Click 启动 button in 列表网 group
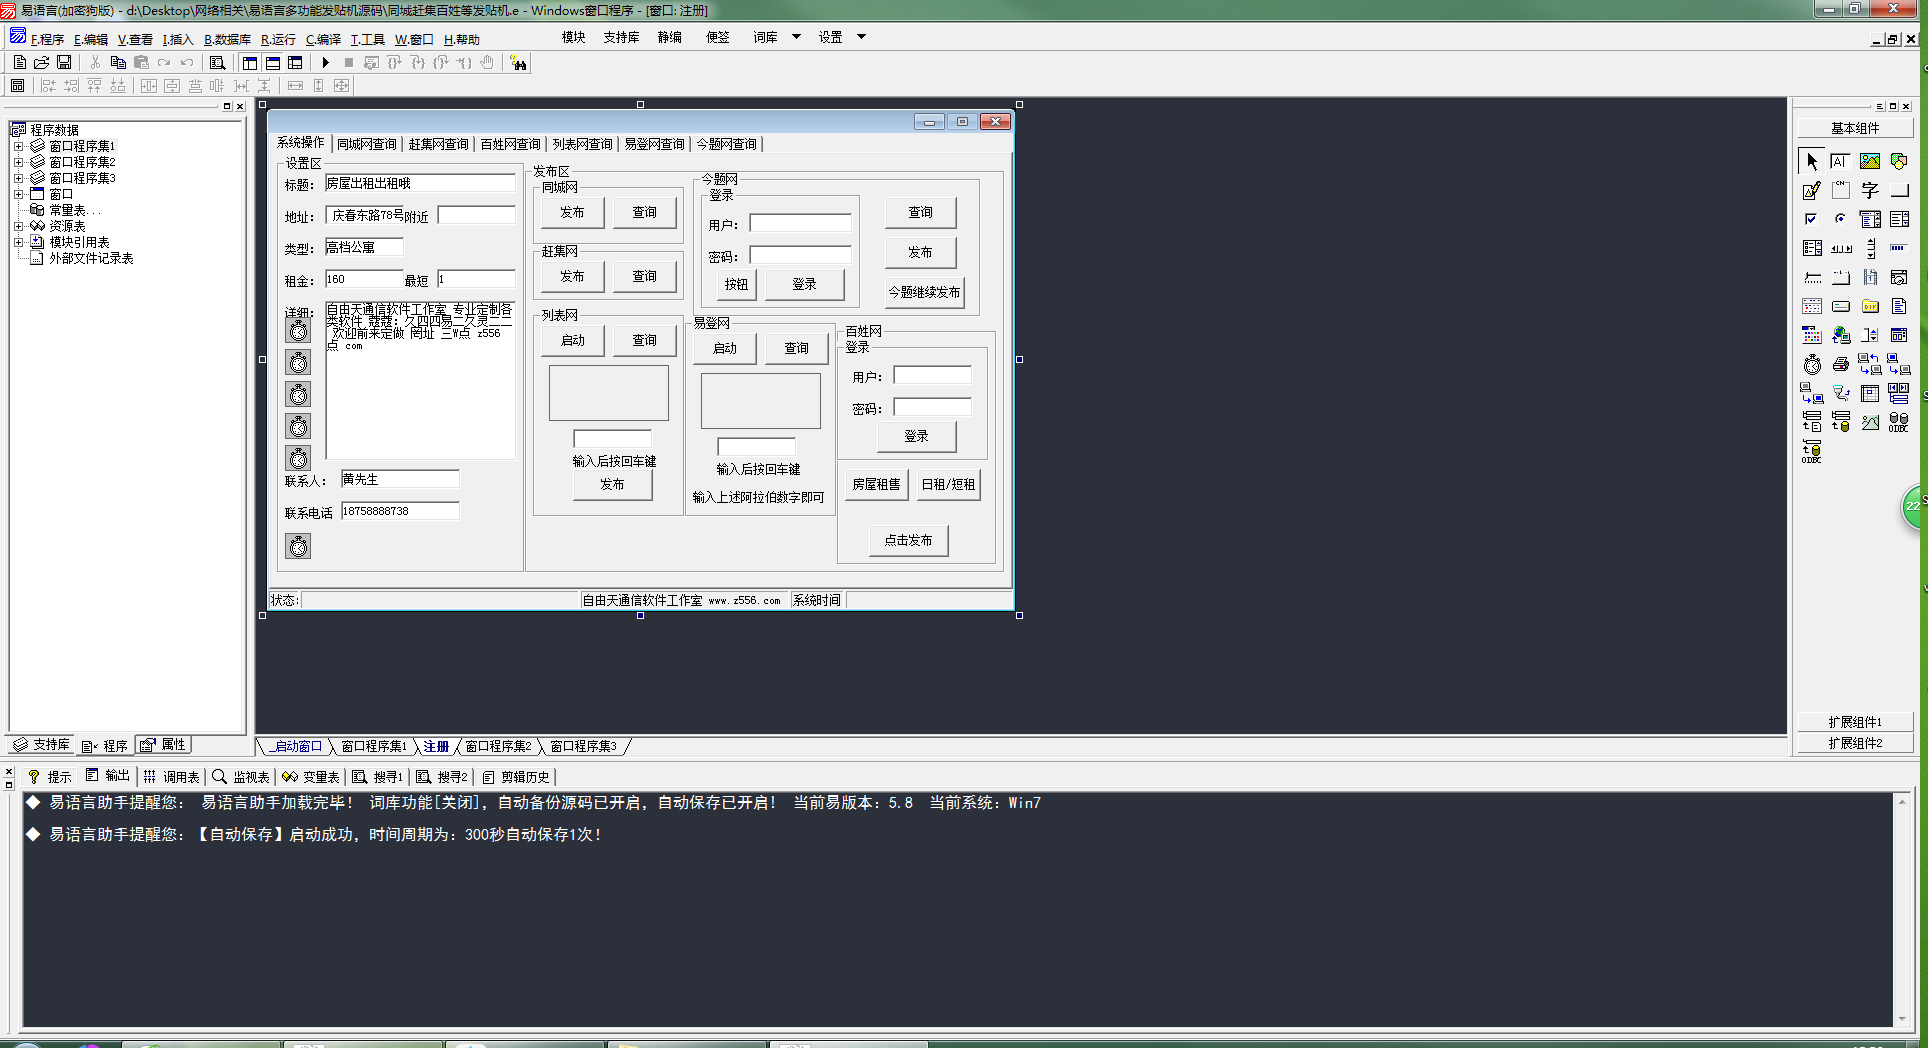1928x1048 pixels. [x=572, y=340]
